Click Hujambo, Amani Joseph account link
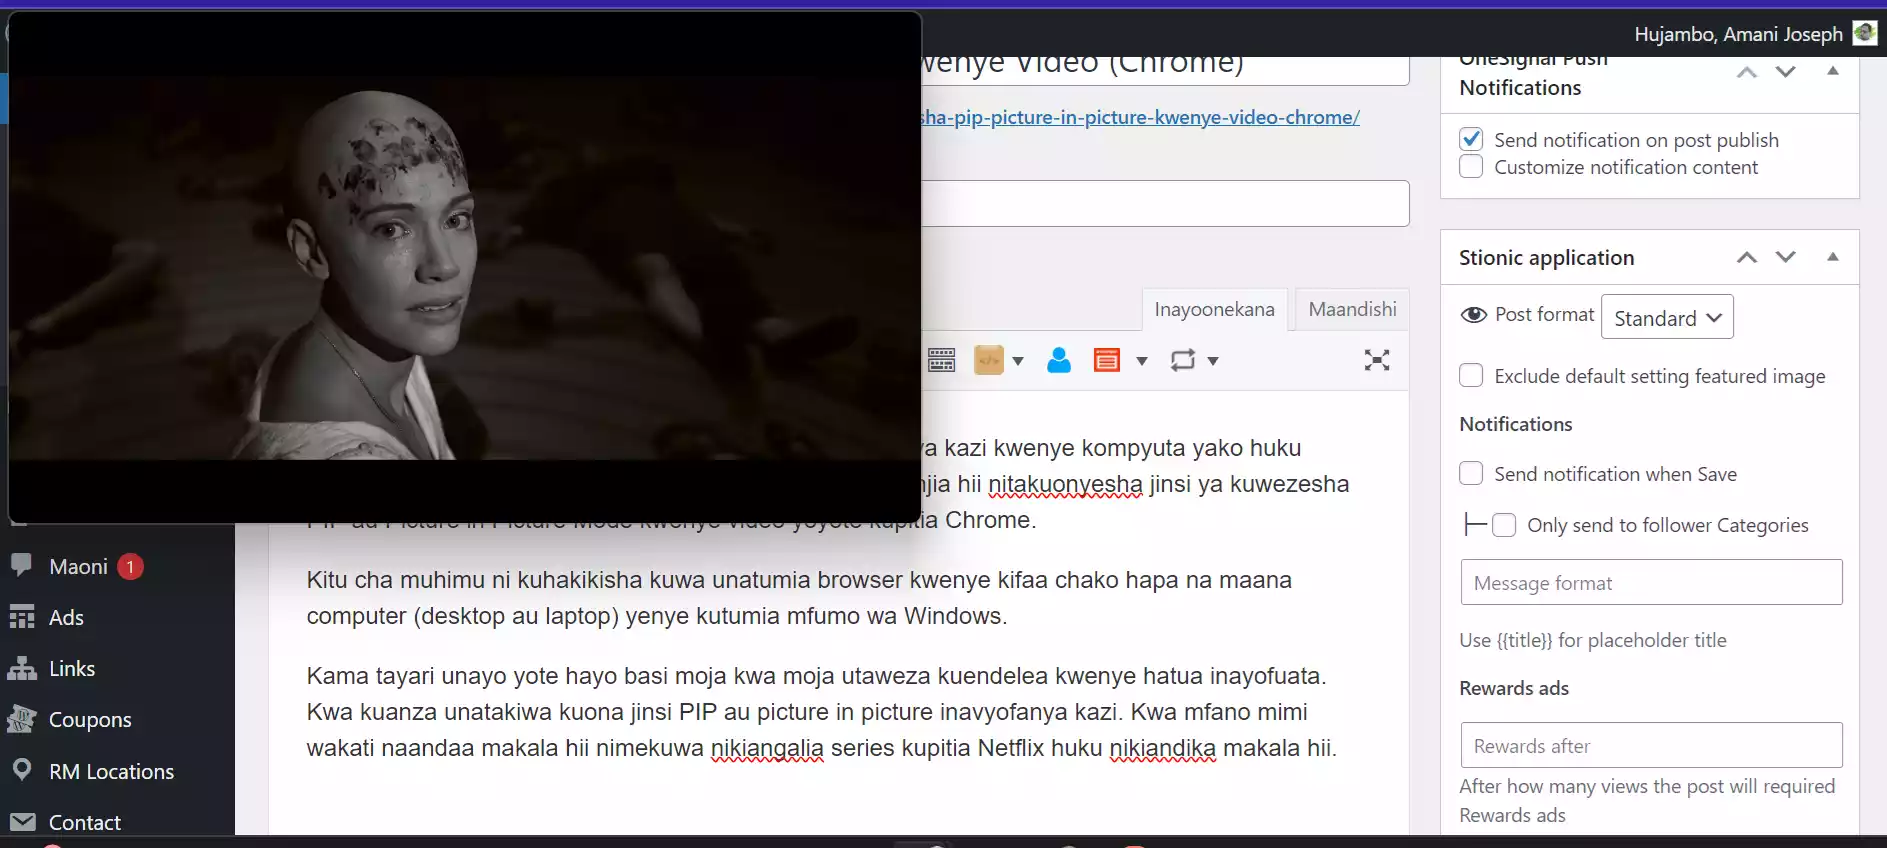Image resolution: width=1887 pixels, height=848 pixels. (1738, 34)
